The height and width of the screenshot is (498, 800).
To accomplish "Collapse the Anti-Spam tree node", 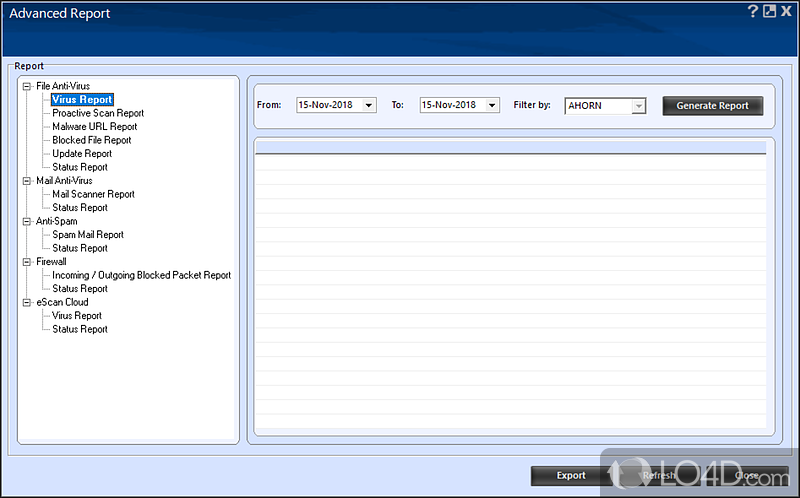I will [27, 221].
